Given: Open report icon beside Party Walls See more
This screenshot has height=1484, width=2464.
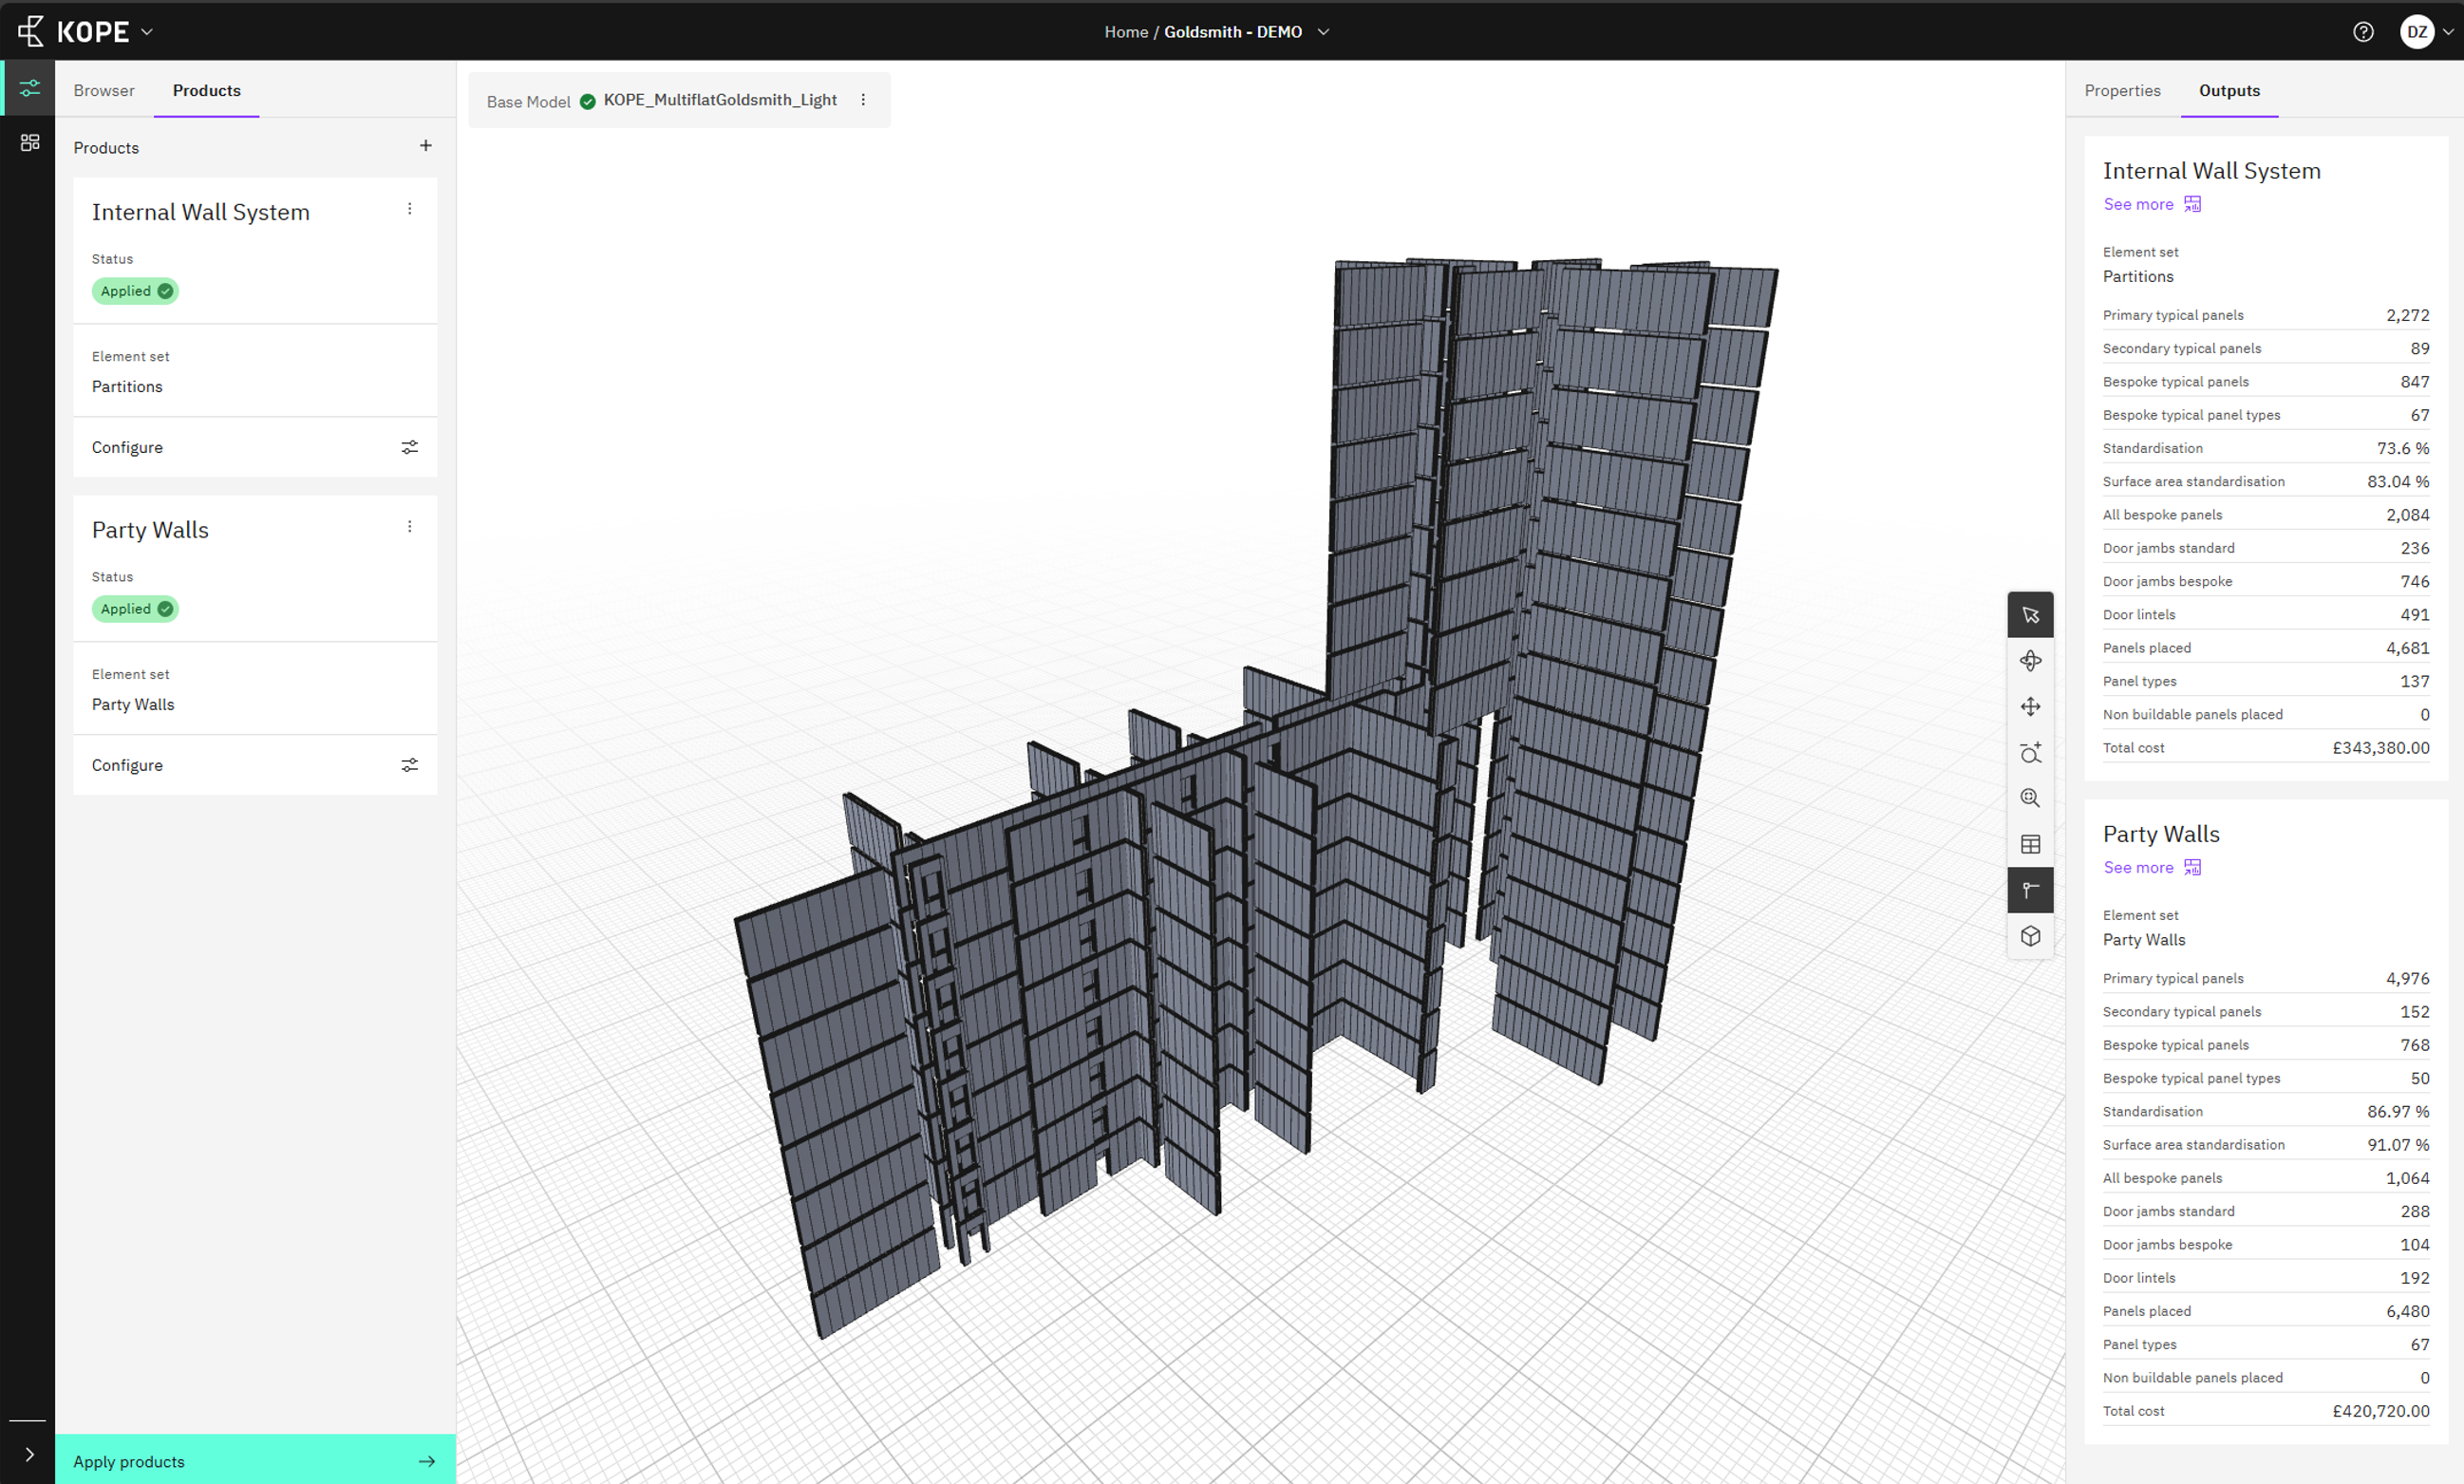Looking at the screenshot, I should click(x=2192, y=867).
